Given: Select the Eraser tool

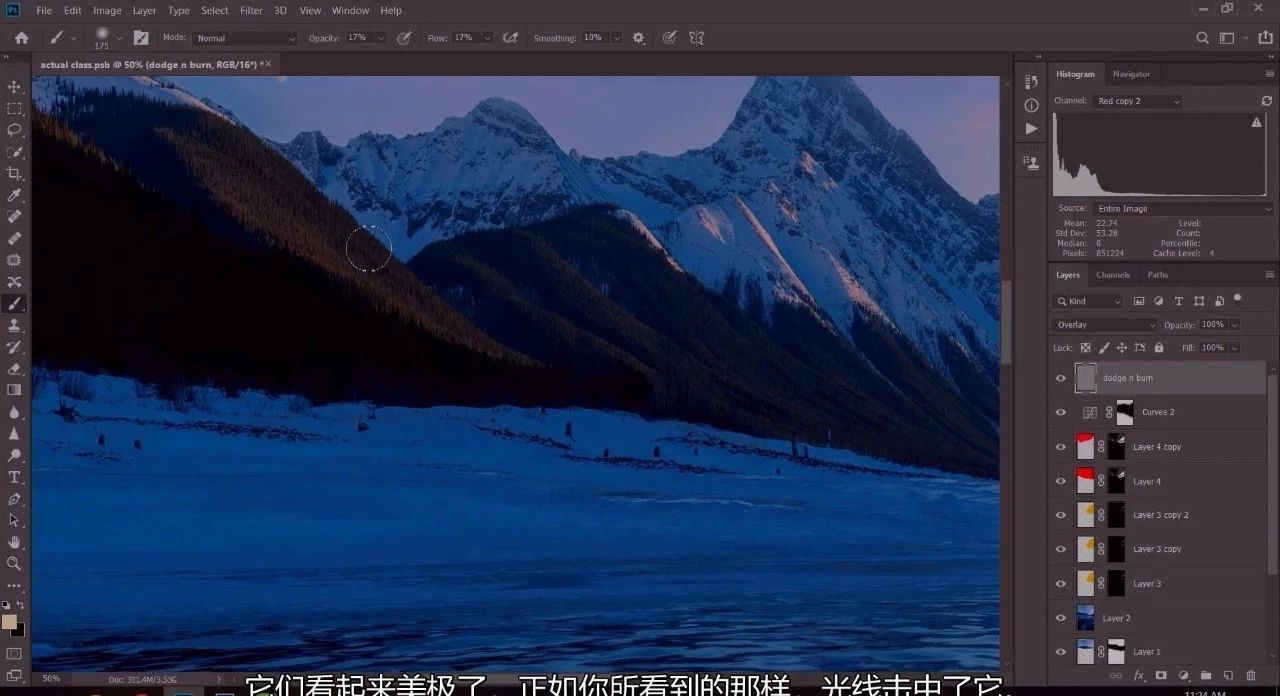Looking at the screenshot, I should pos(14,369).
